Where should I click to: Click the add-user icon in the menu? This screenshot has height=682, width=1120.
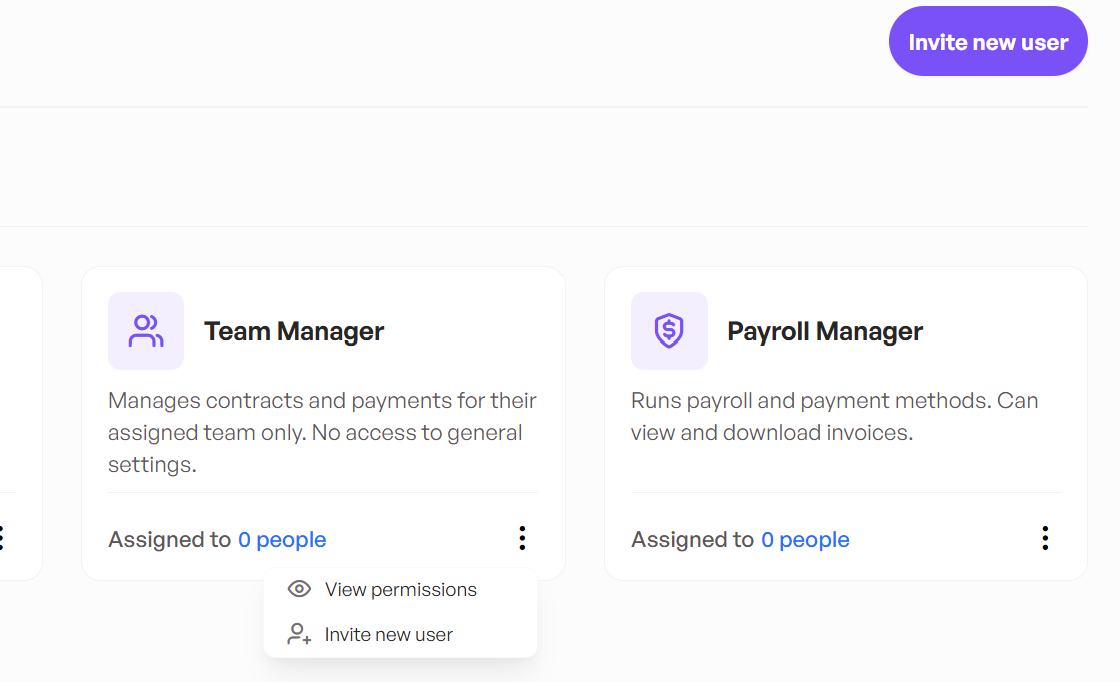coord(299,633)
